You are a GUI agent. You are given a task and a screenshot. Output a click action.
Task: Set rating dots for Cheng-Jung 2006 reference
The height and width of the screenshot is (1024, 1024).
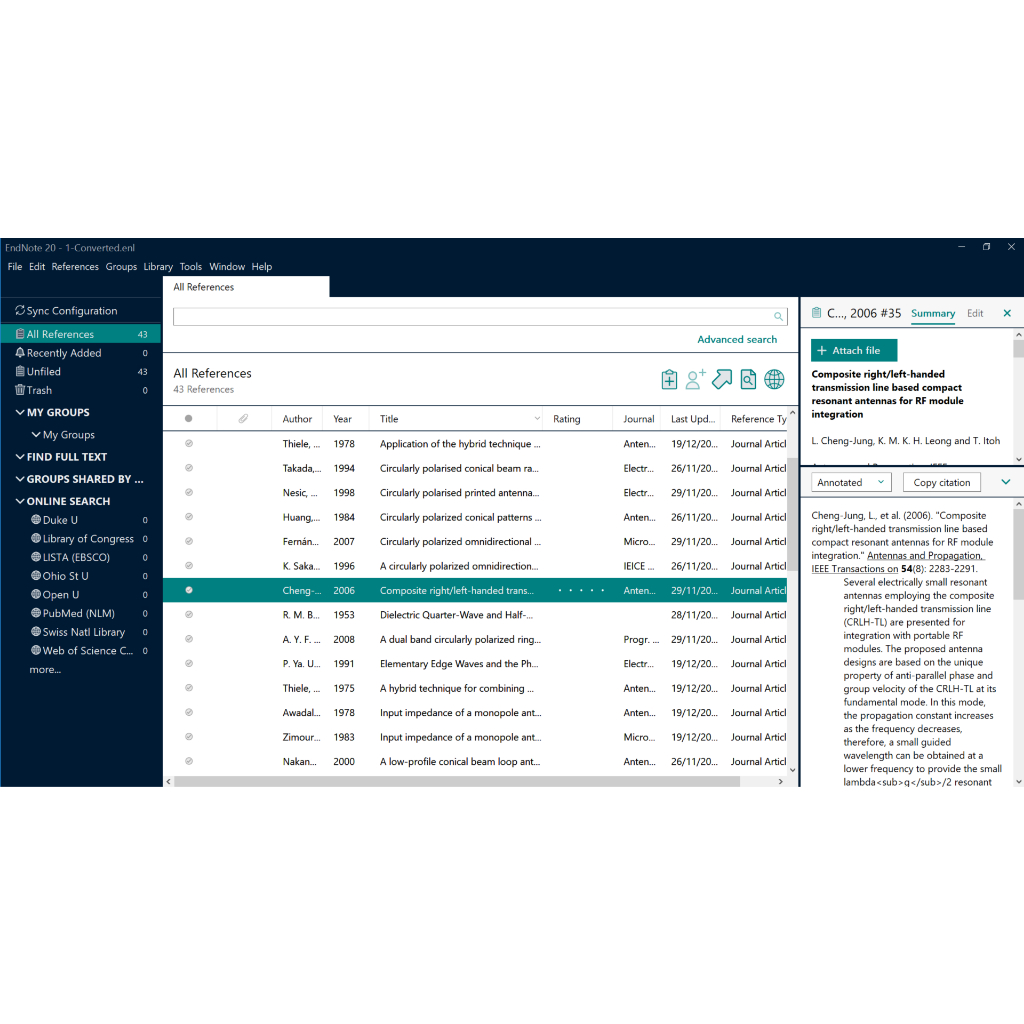pos(581,591)
